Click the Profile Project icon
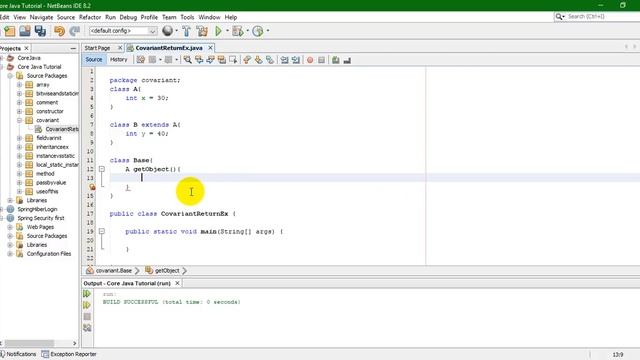The image size is (640, 360). pos(258,31)
